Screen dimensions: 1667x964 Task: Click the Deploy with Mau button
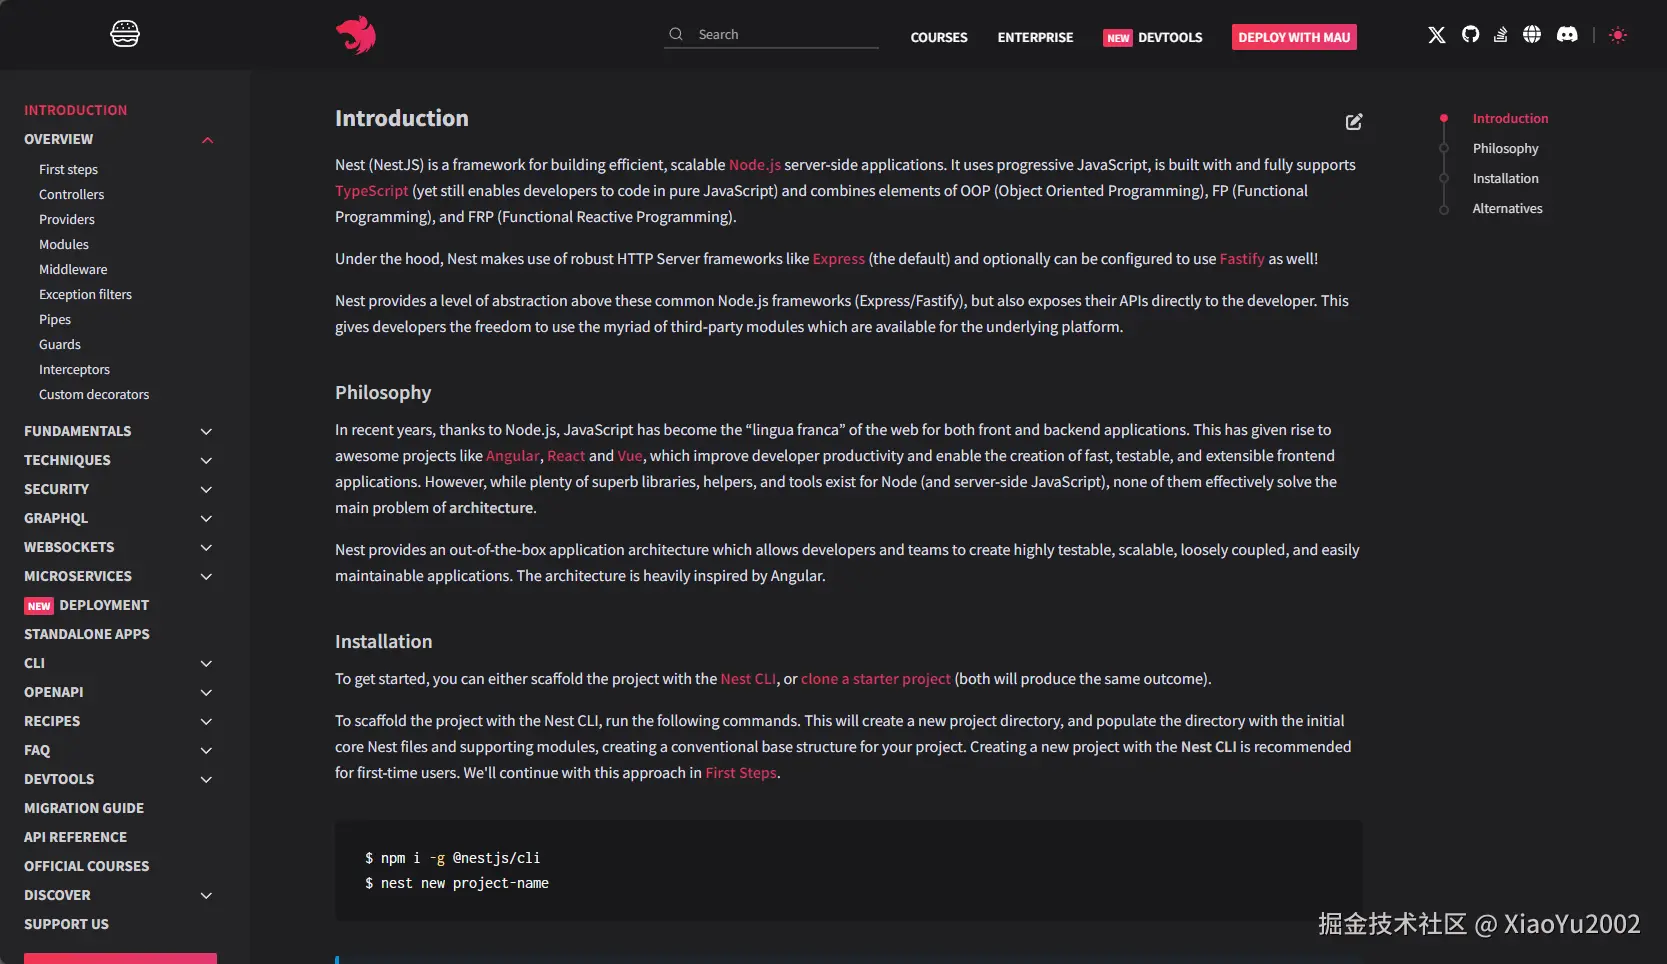pyautogui.click(x=1294, y=37)
